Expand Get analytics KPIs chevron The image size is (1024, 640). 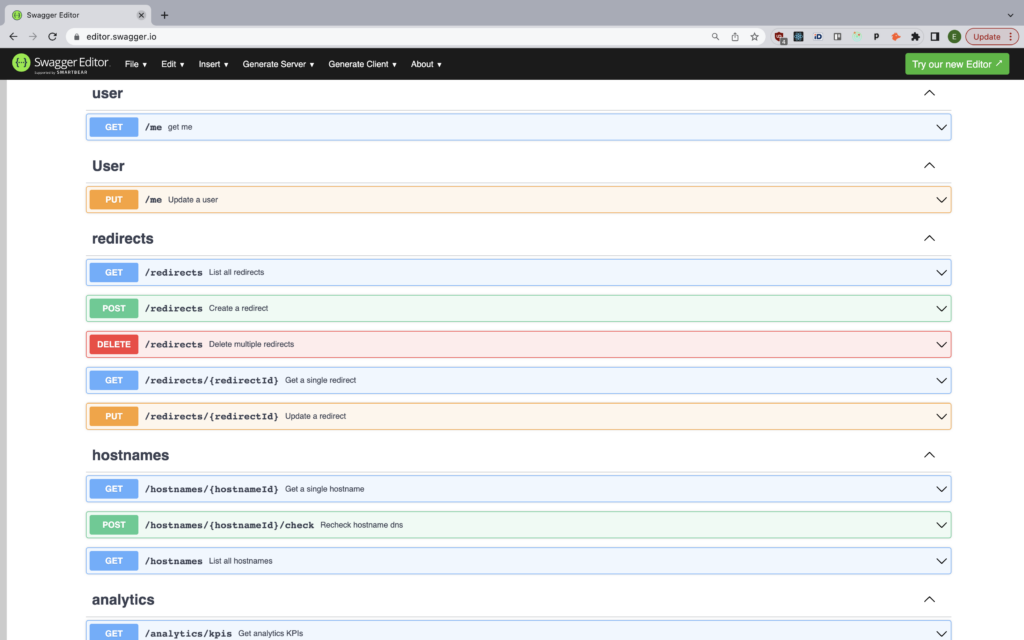(x=941, y=633)
